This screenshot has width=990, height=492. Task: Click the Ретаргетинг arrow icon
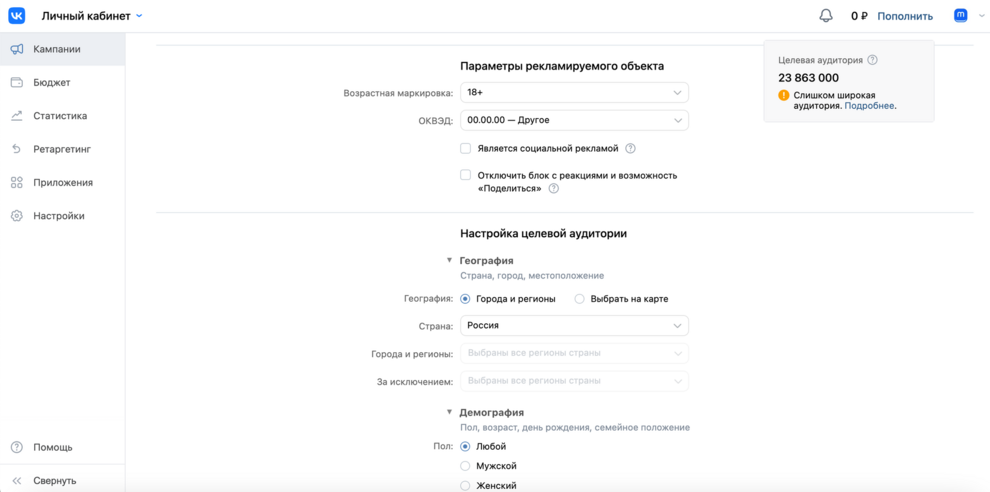click(17, 149)
